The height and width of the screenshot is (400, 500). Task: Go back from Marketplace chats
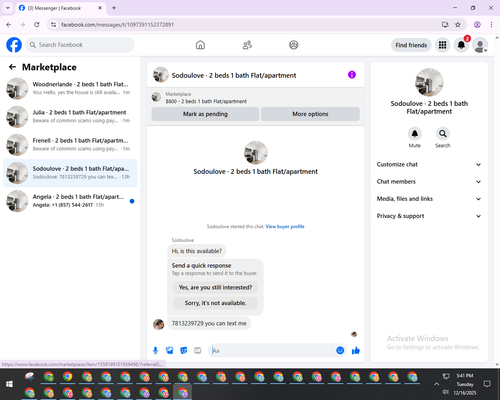(x=12, y=67)
